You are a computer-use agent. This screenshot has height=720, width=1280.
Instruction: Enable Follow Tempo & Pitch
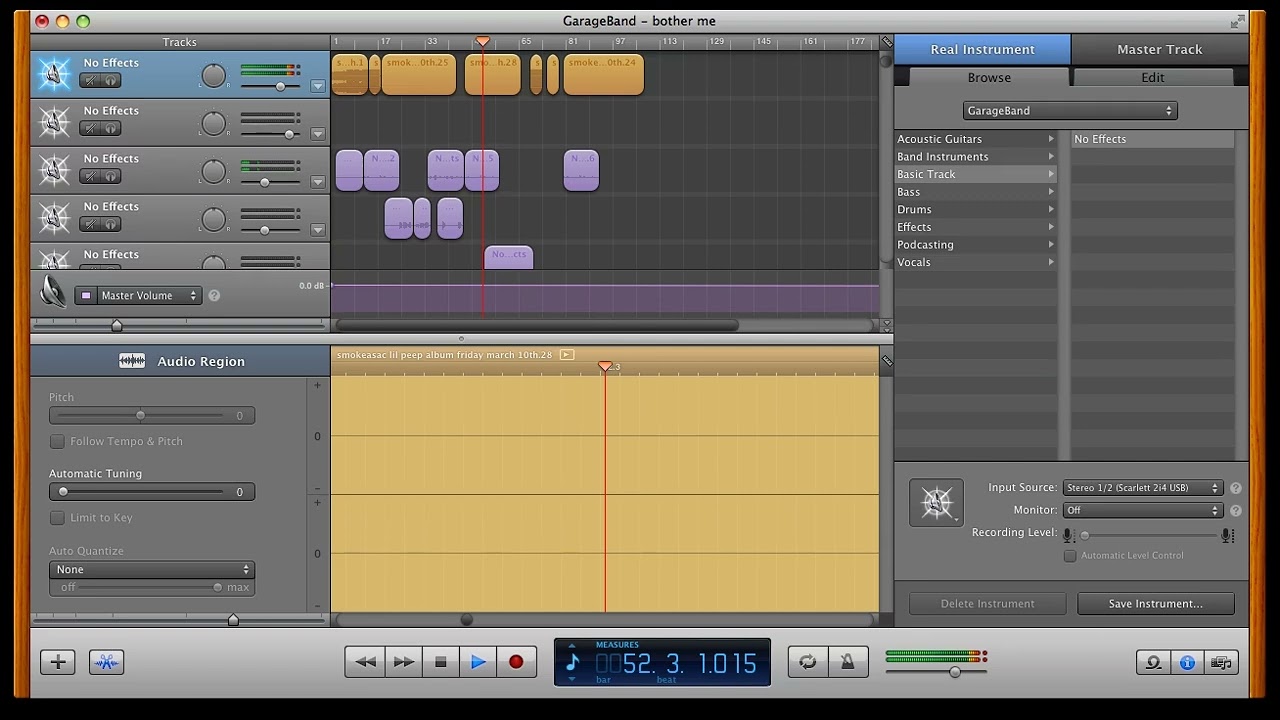point(58,441)
